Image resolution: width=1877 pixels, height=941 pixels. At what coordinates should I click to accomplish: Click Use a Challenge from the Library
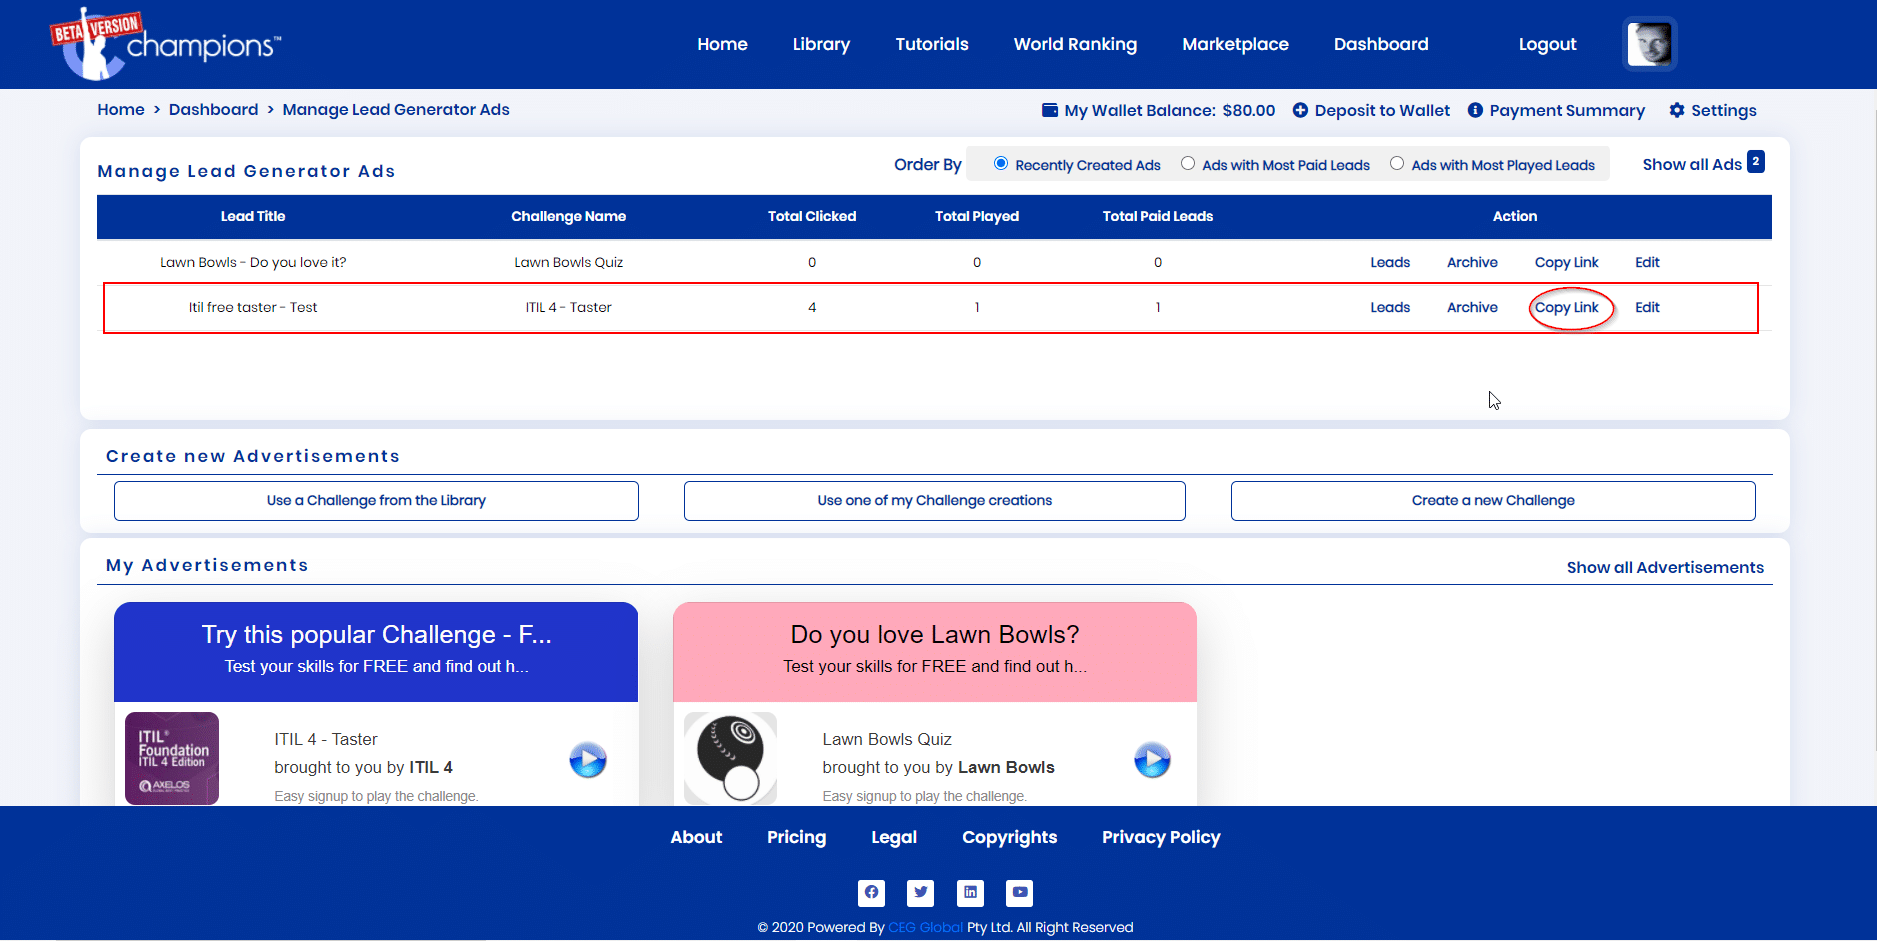pyautogui.click(x=376, y=501)
